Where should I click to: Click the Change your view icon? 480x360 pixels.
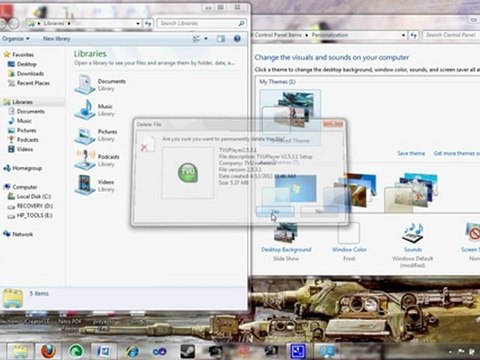click(196, 39)
